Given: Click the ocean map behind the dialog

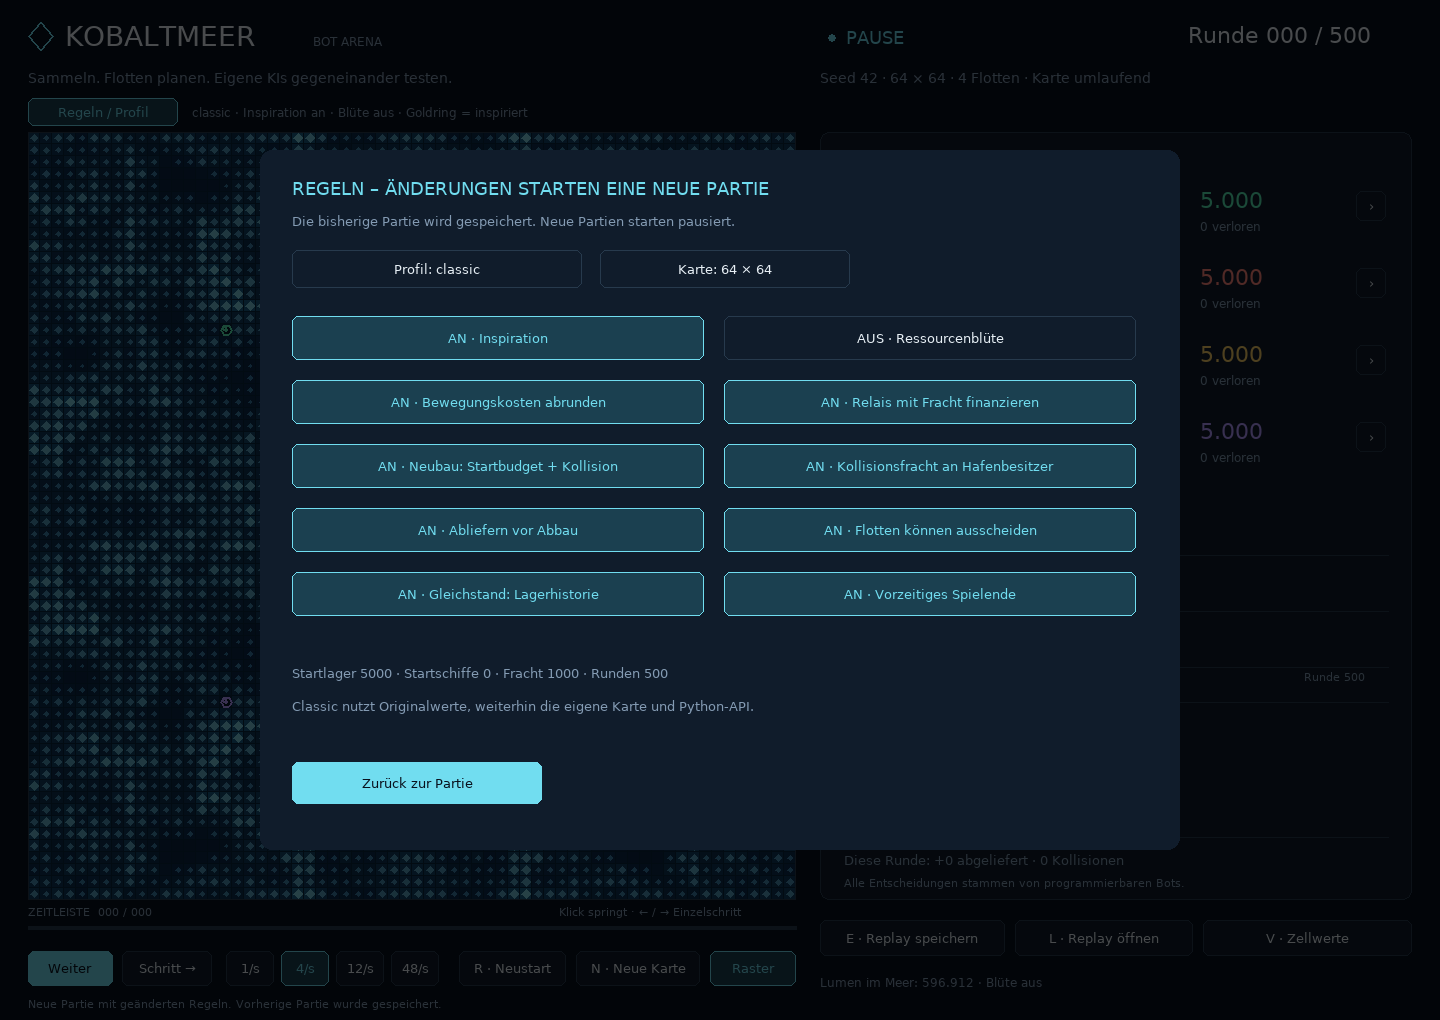Looking at the screenshot, I should point(143,516).
